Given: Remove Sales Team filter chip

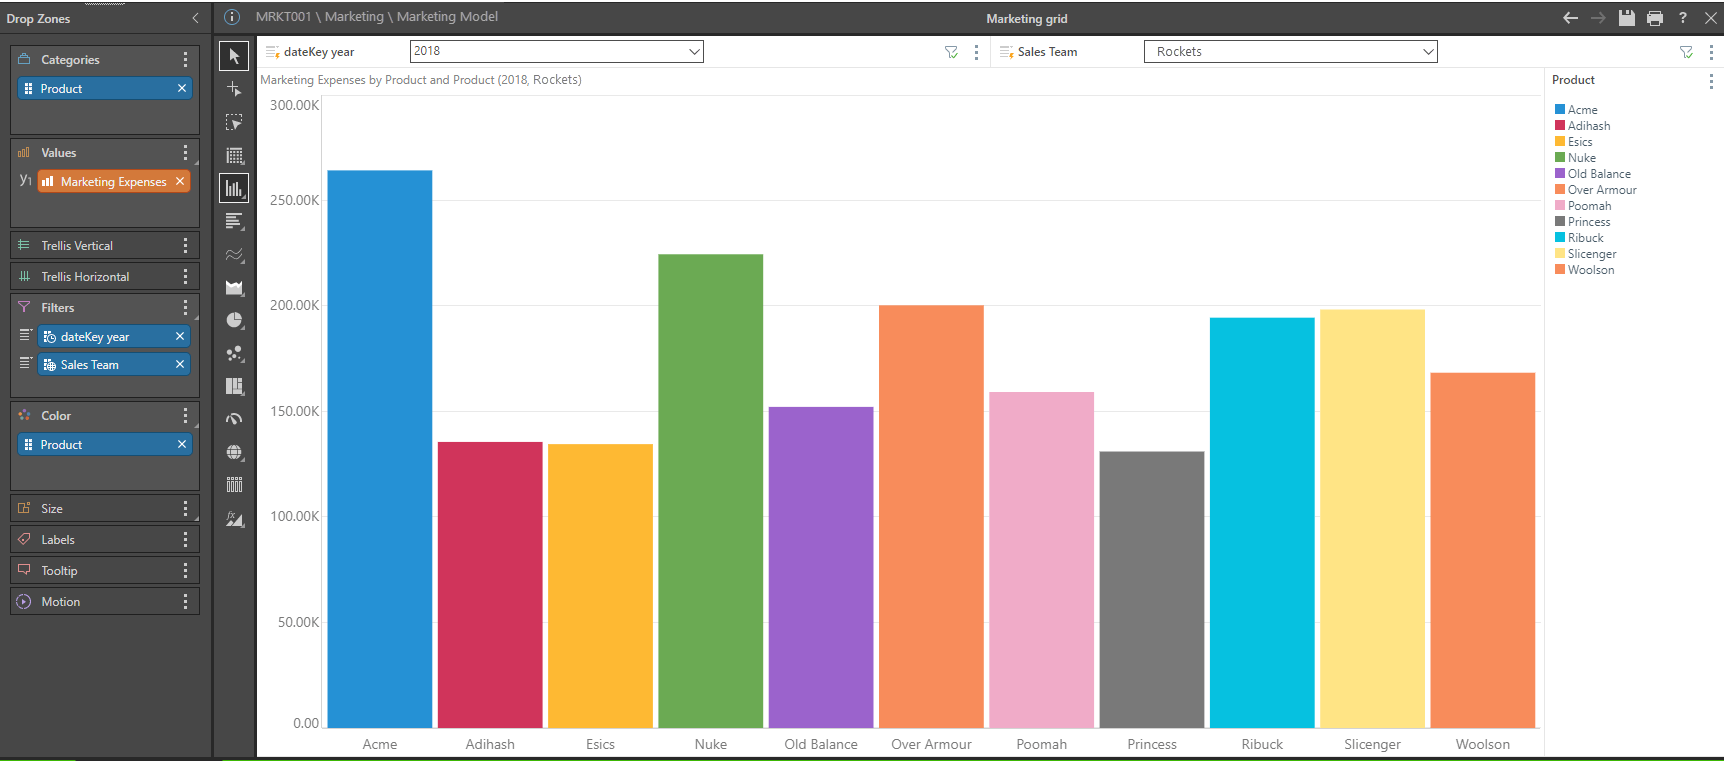Looking at the screenshot, I should 180,364.
